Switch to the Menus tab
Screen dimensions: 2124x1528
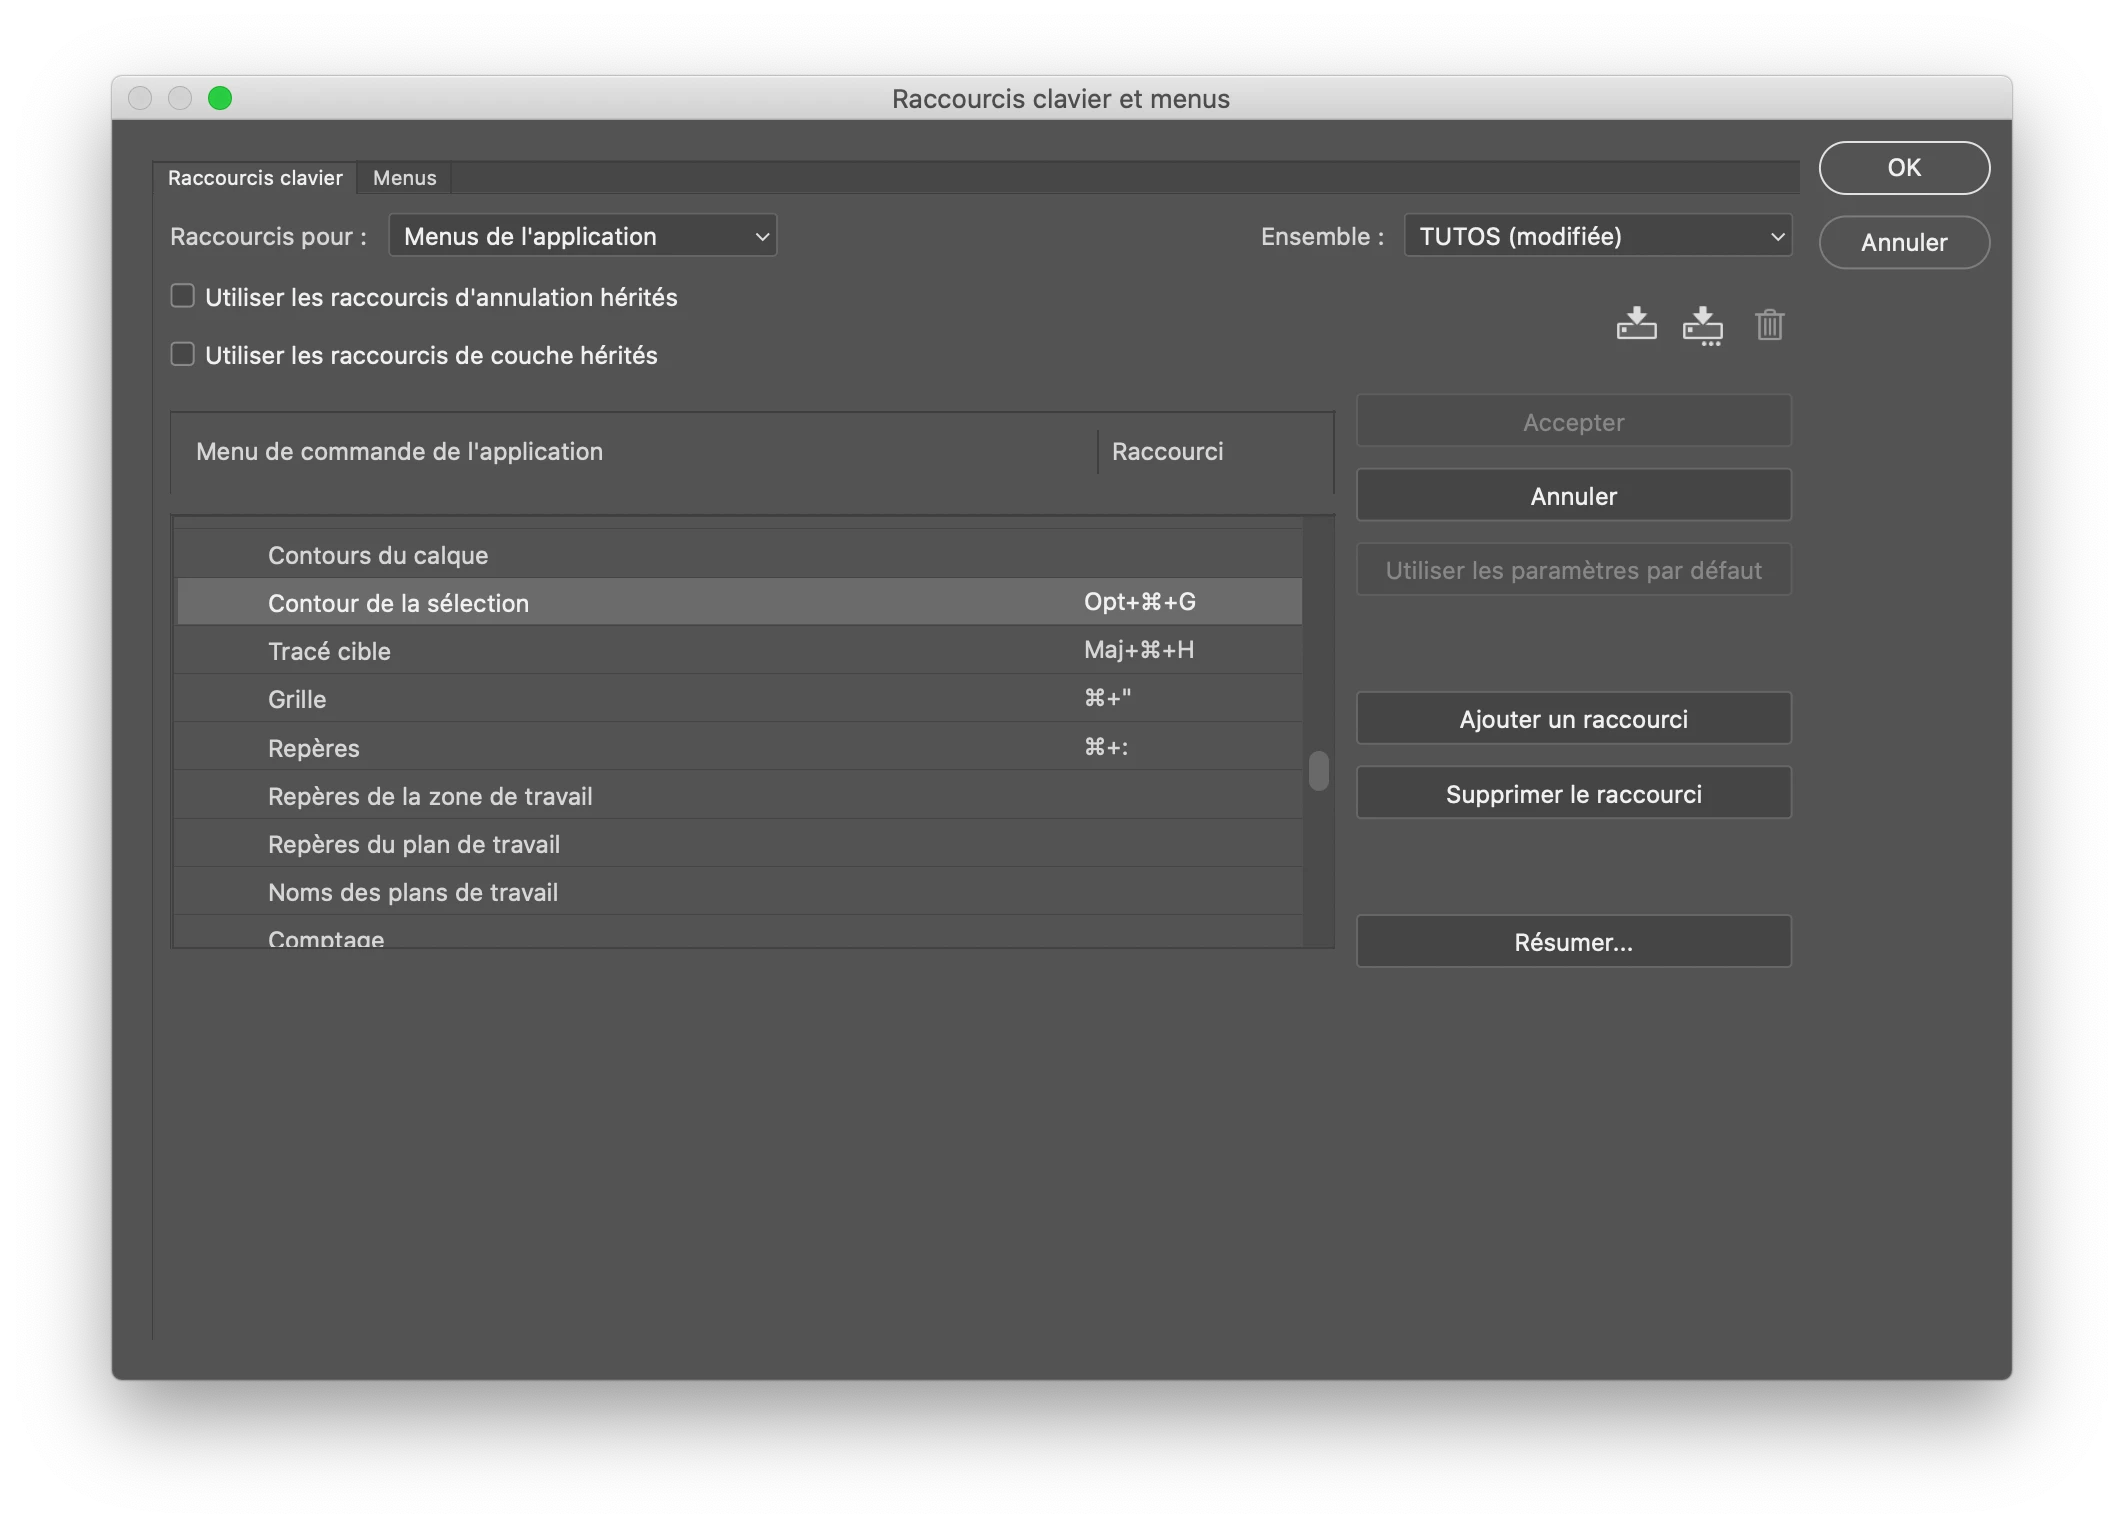(x=404, y=178)
